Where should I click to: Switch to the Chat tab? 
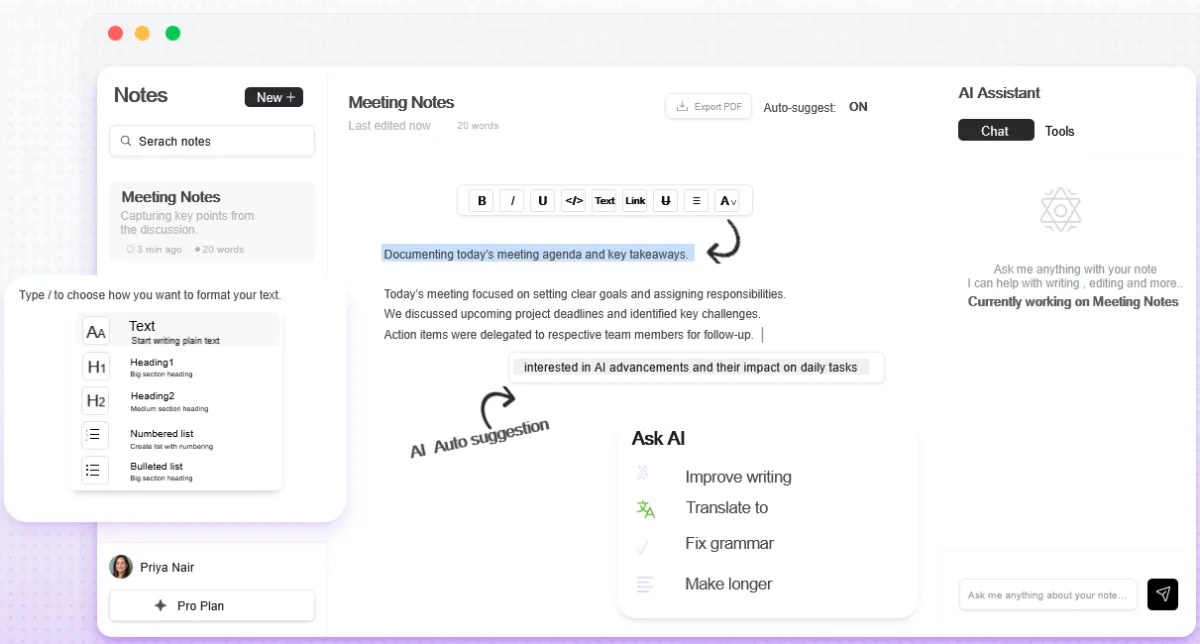coord(996,131)
